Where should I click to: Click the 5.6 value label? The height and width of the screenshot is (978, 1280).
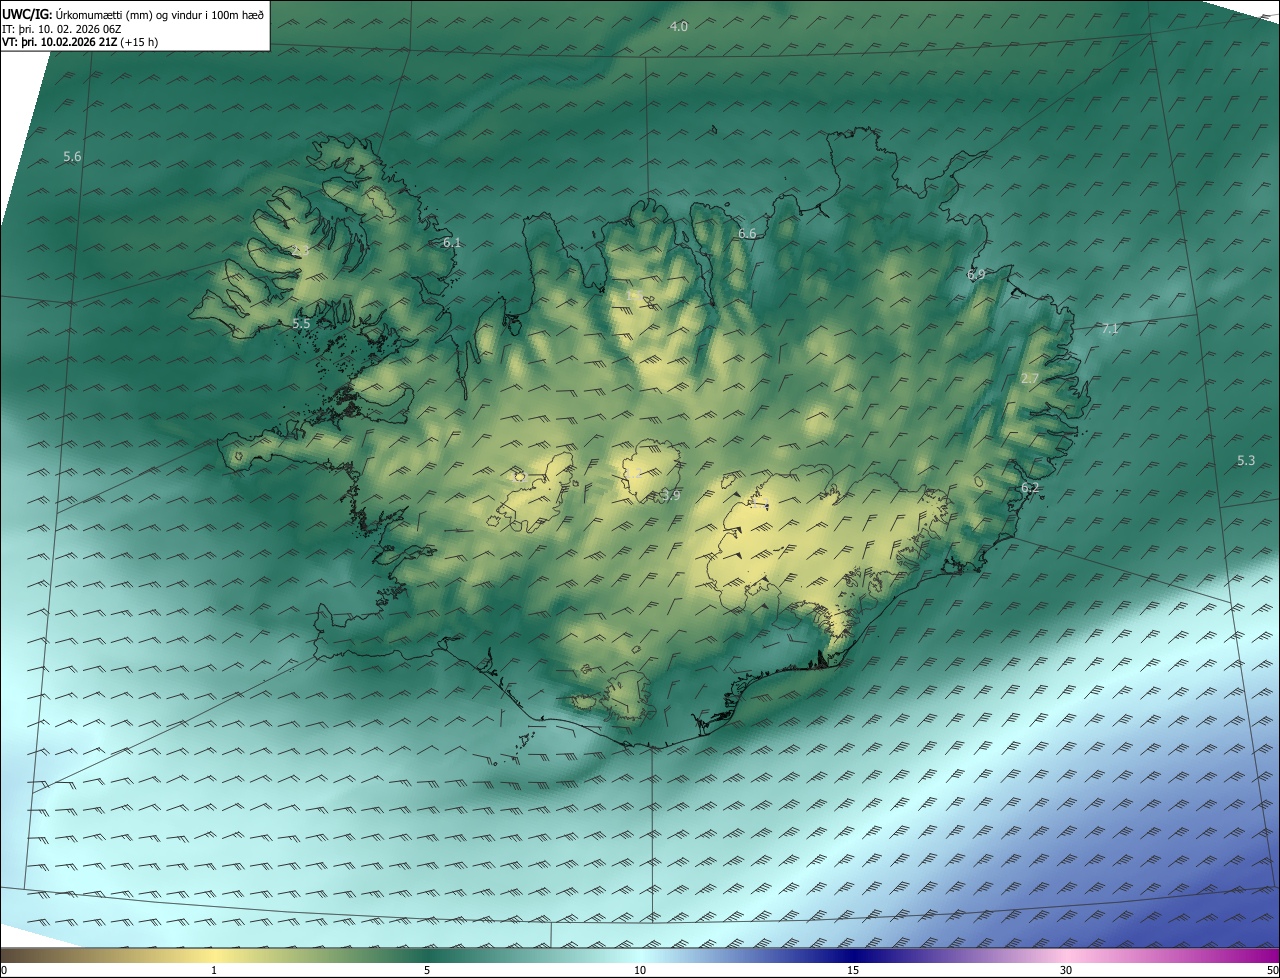[72, 156]
